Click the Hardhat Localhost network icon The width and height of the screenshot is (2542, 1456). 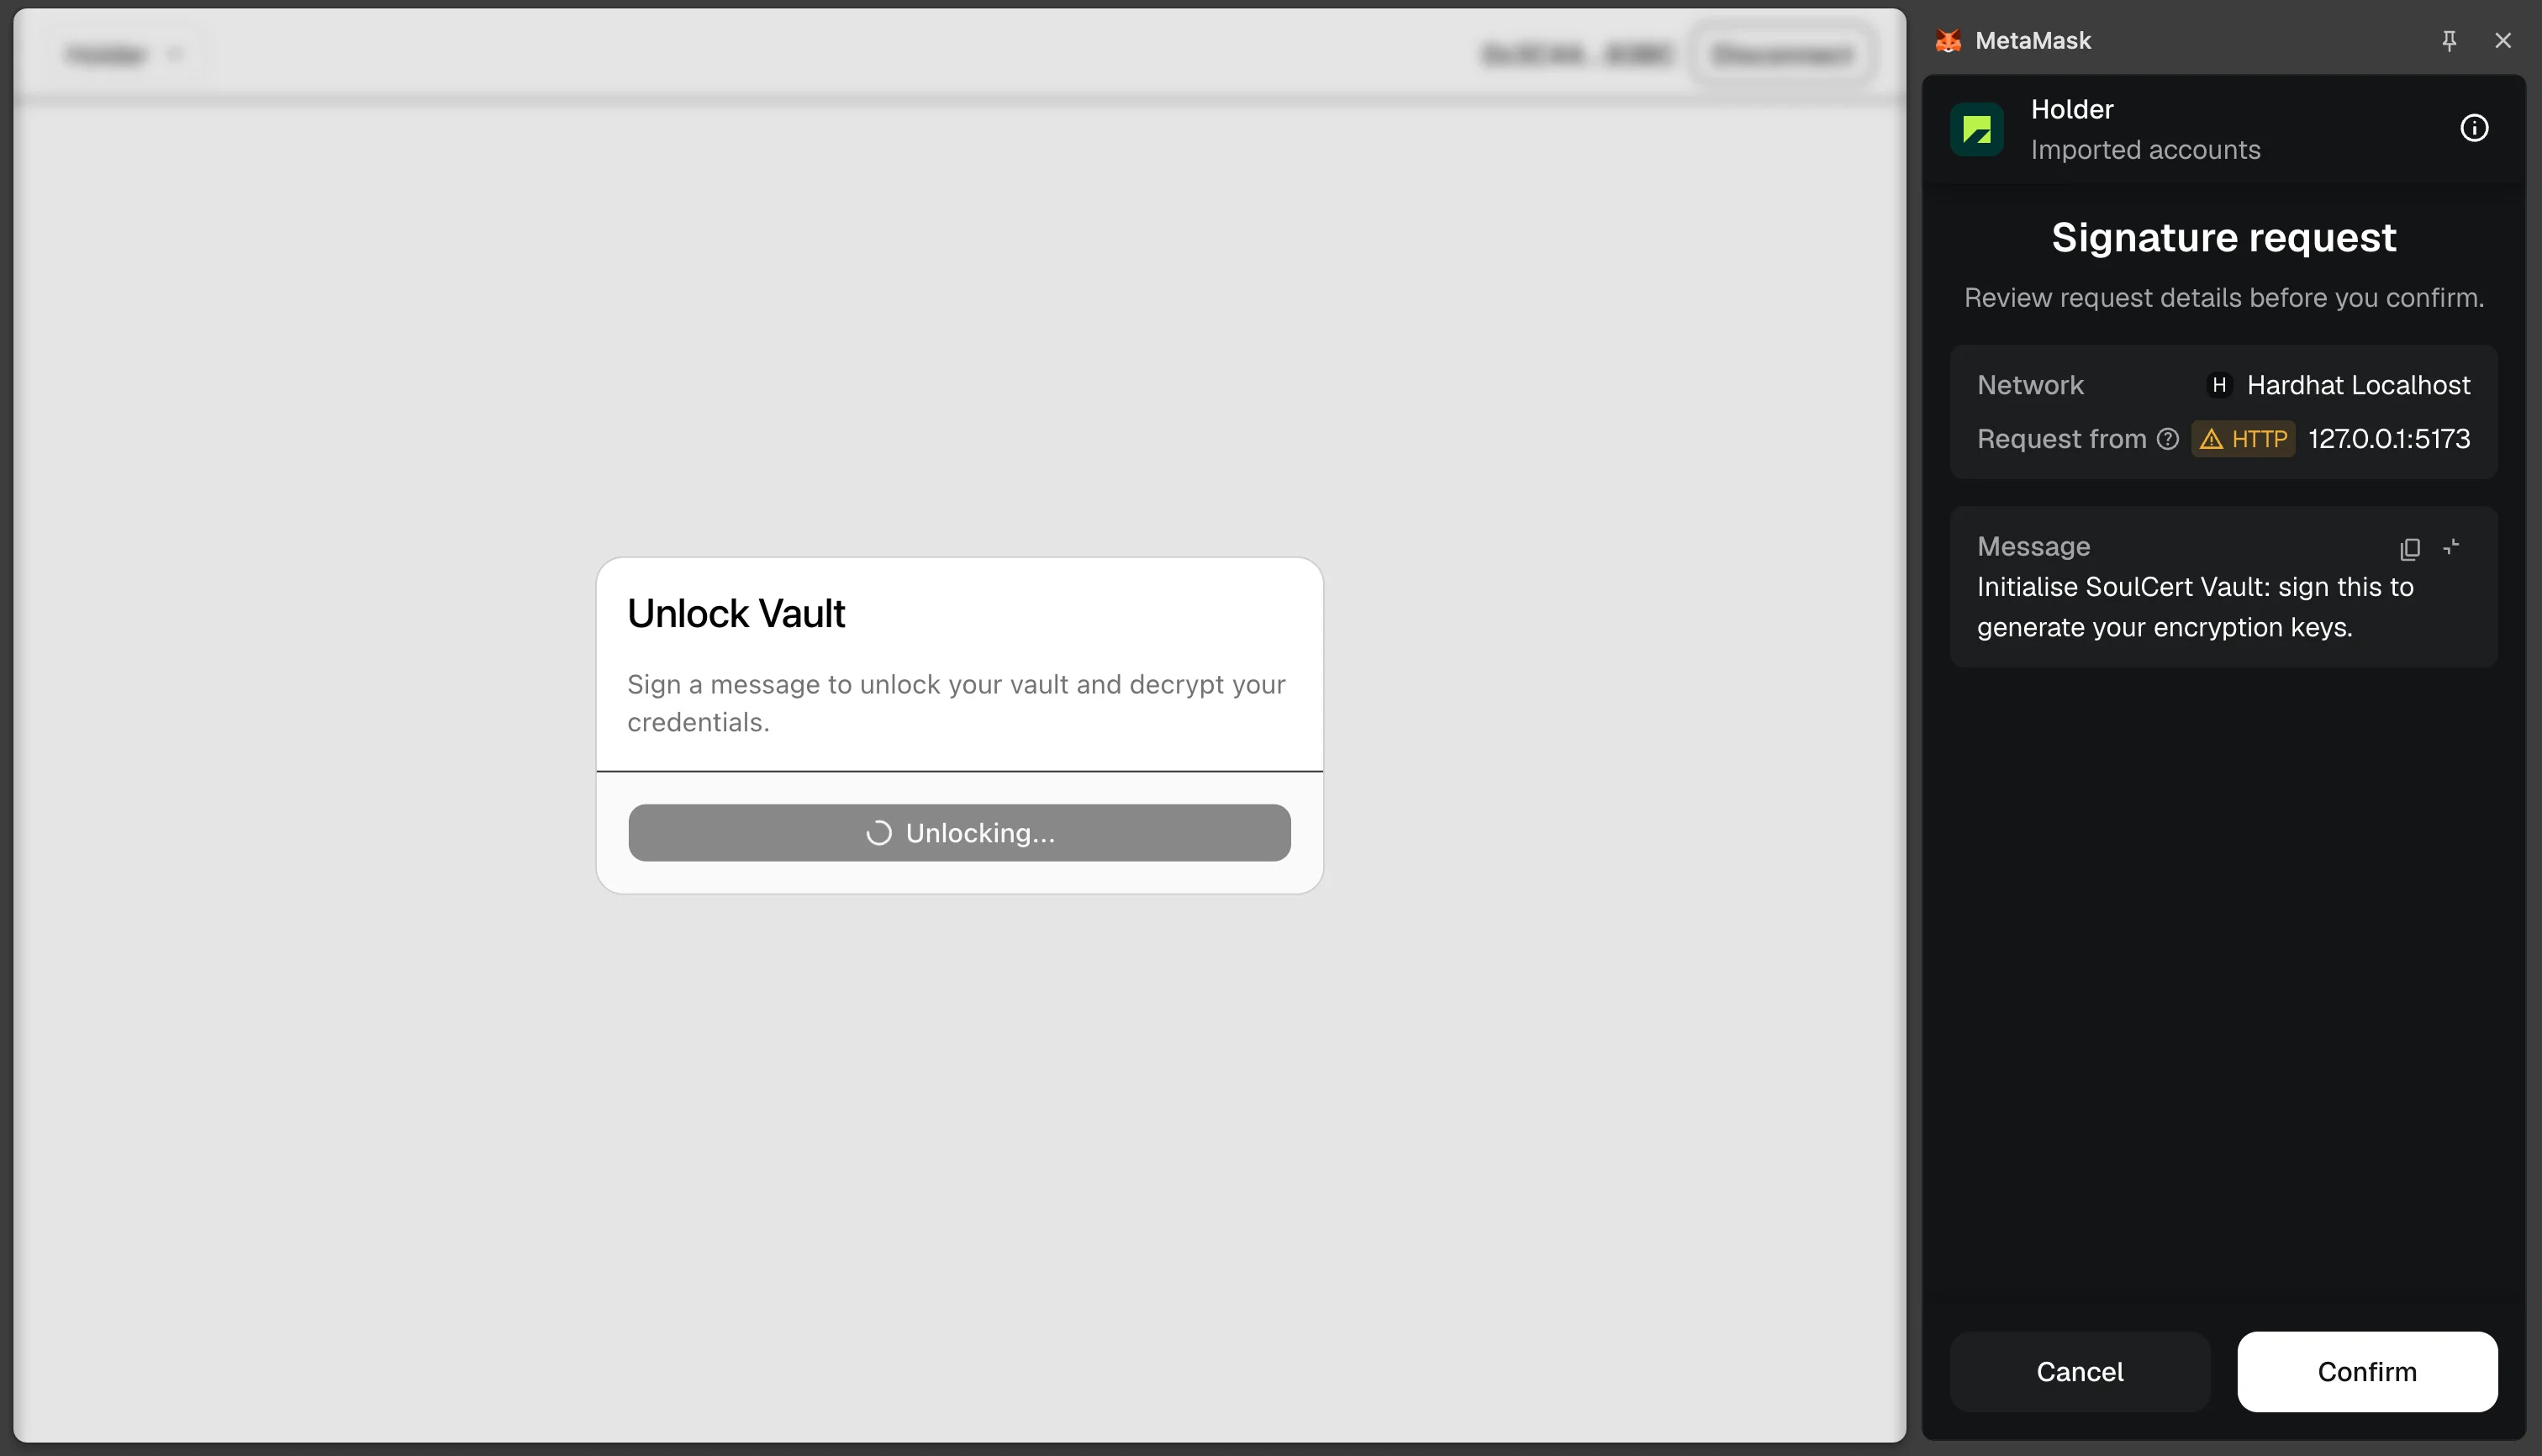pyautogui.click(x=2219, y=385)
